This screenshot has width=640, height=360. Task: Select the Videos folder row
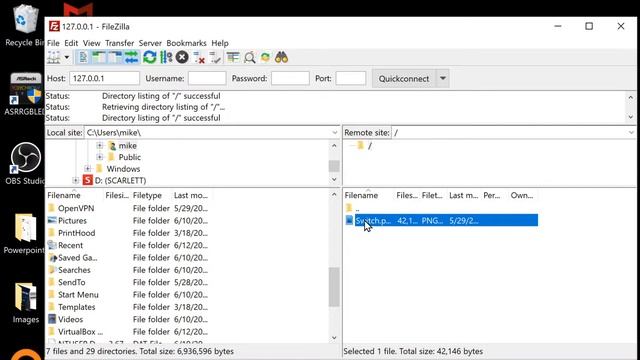point(128,319)
